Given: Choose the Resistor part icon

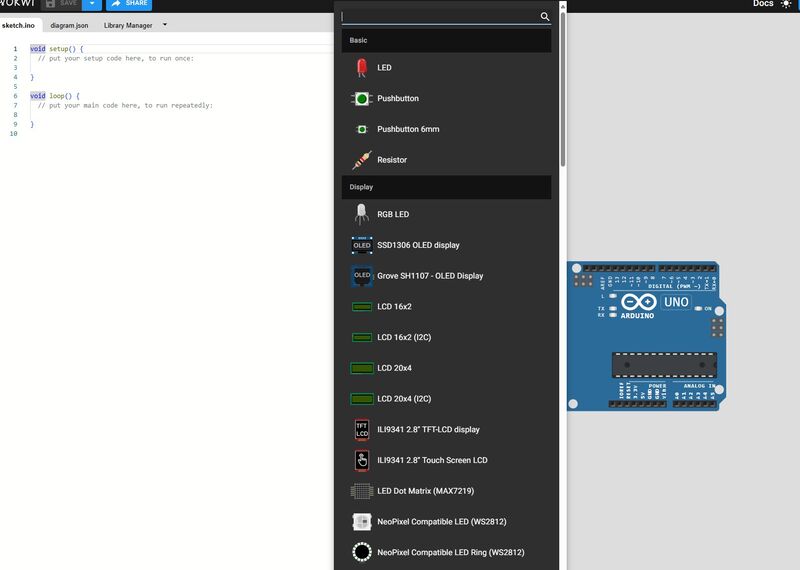Looking at the screenshot, I should click(362, 160).
